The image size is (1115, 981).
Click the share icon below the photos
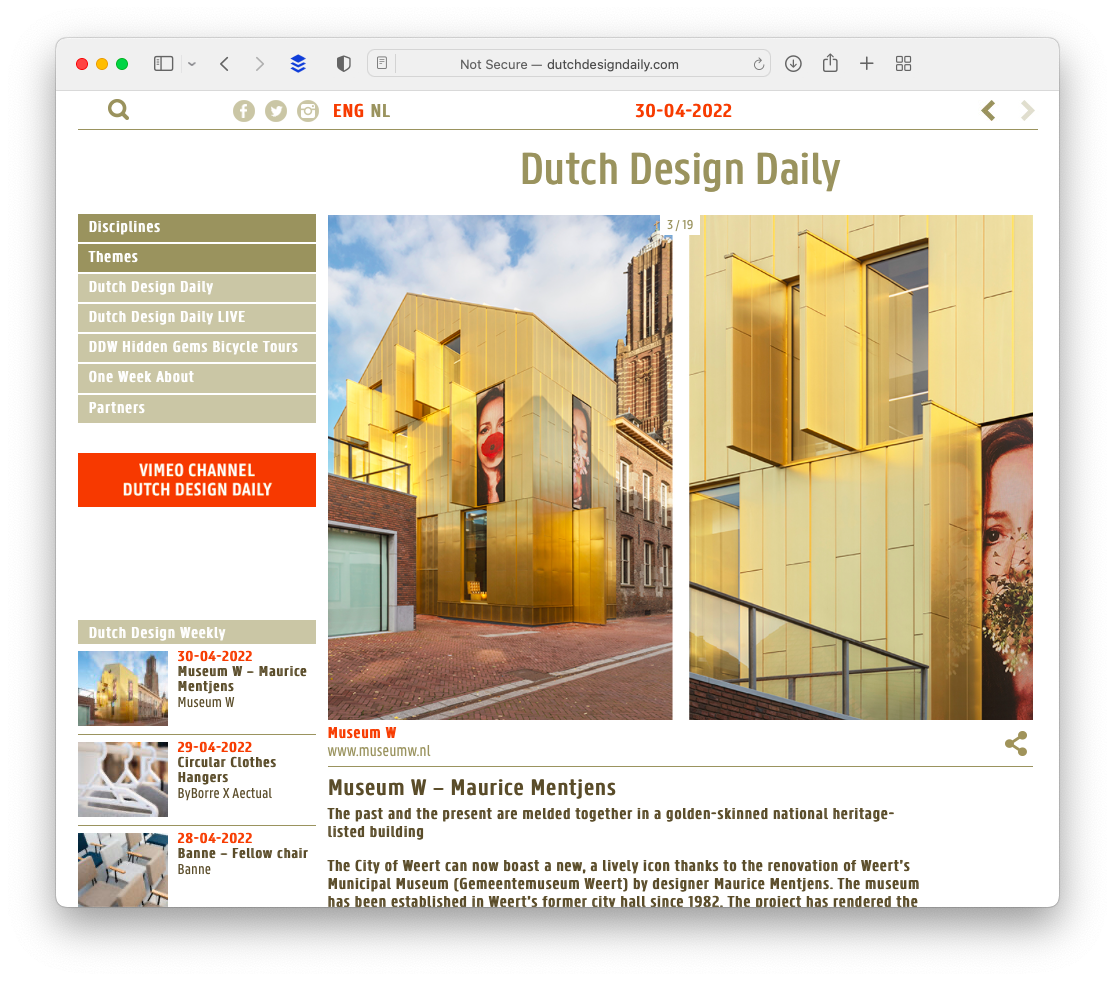pyautogui.click(x=1016, y=744)
